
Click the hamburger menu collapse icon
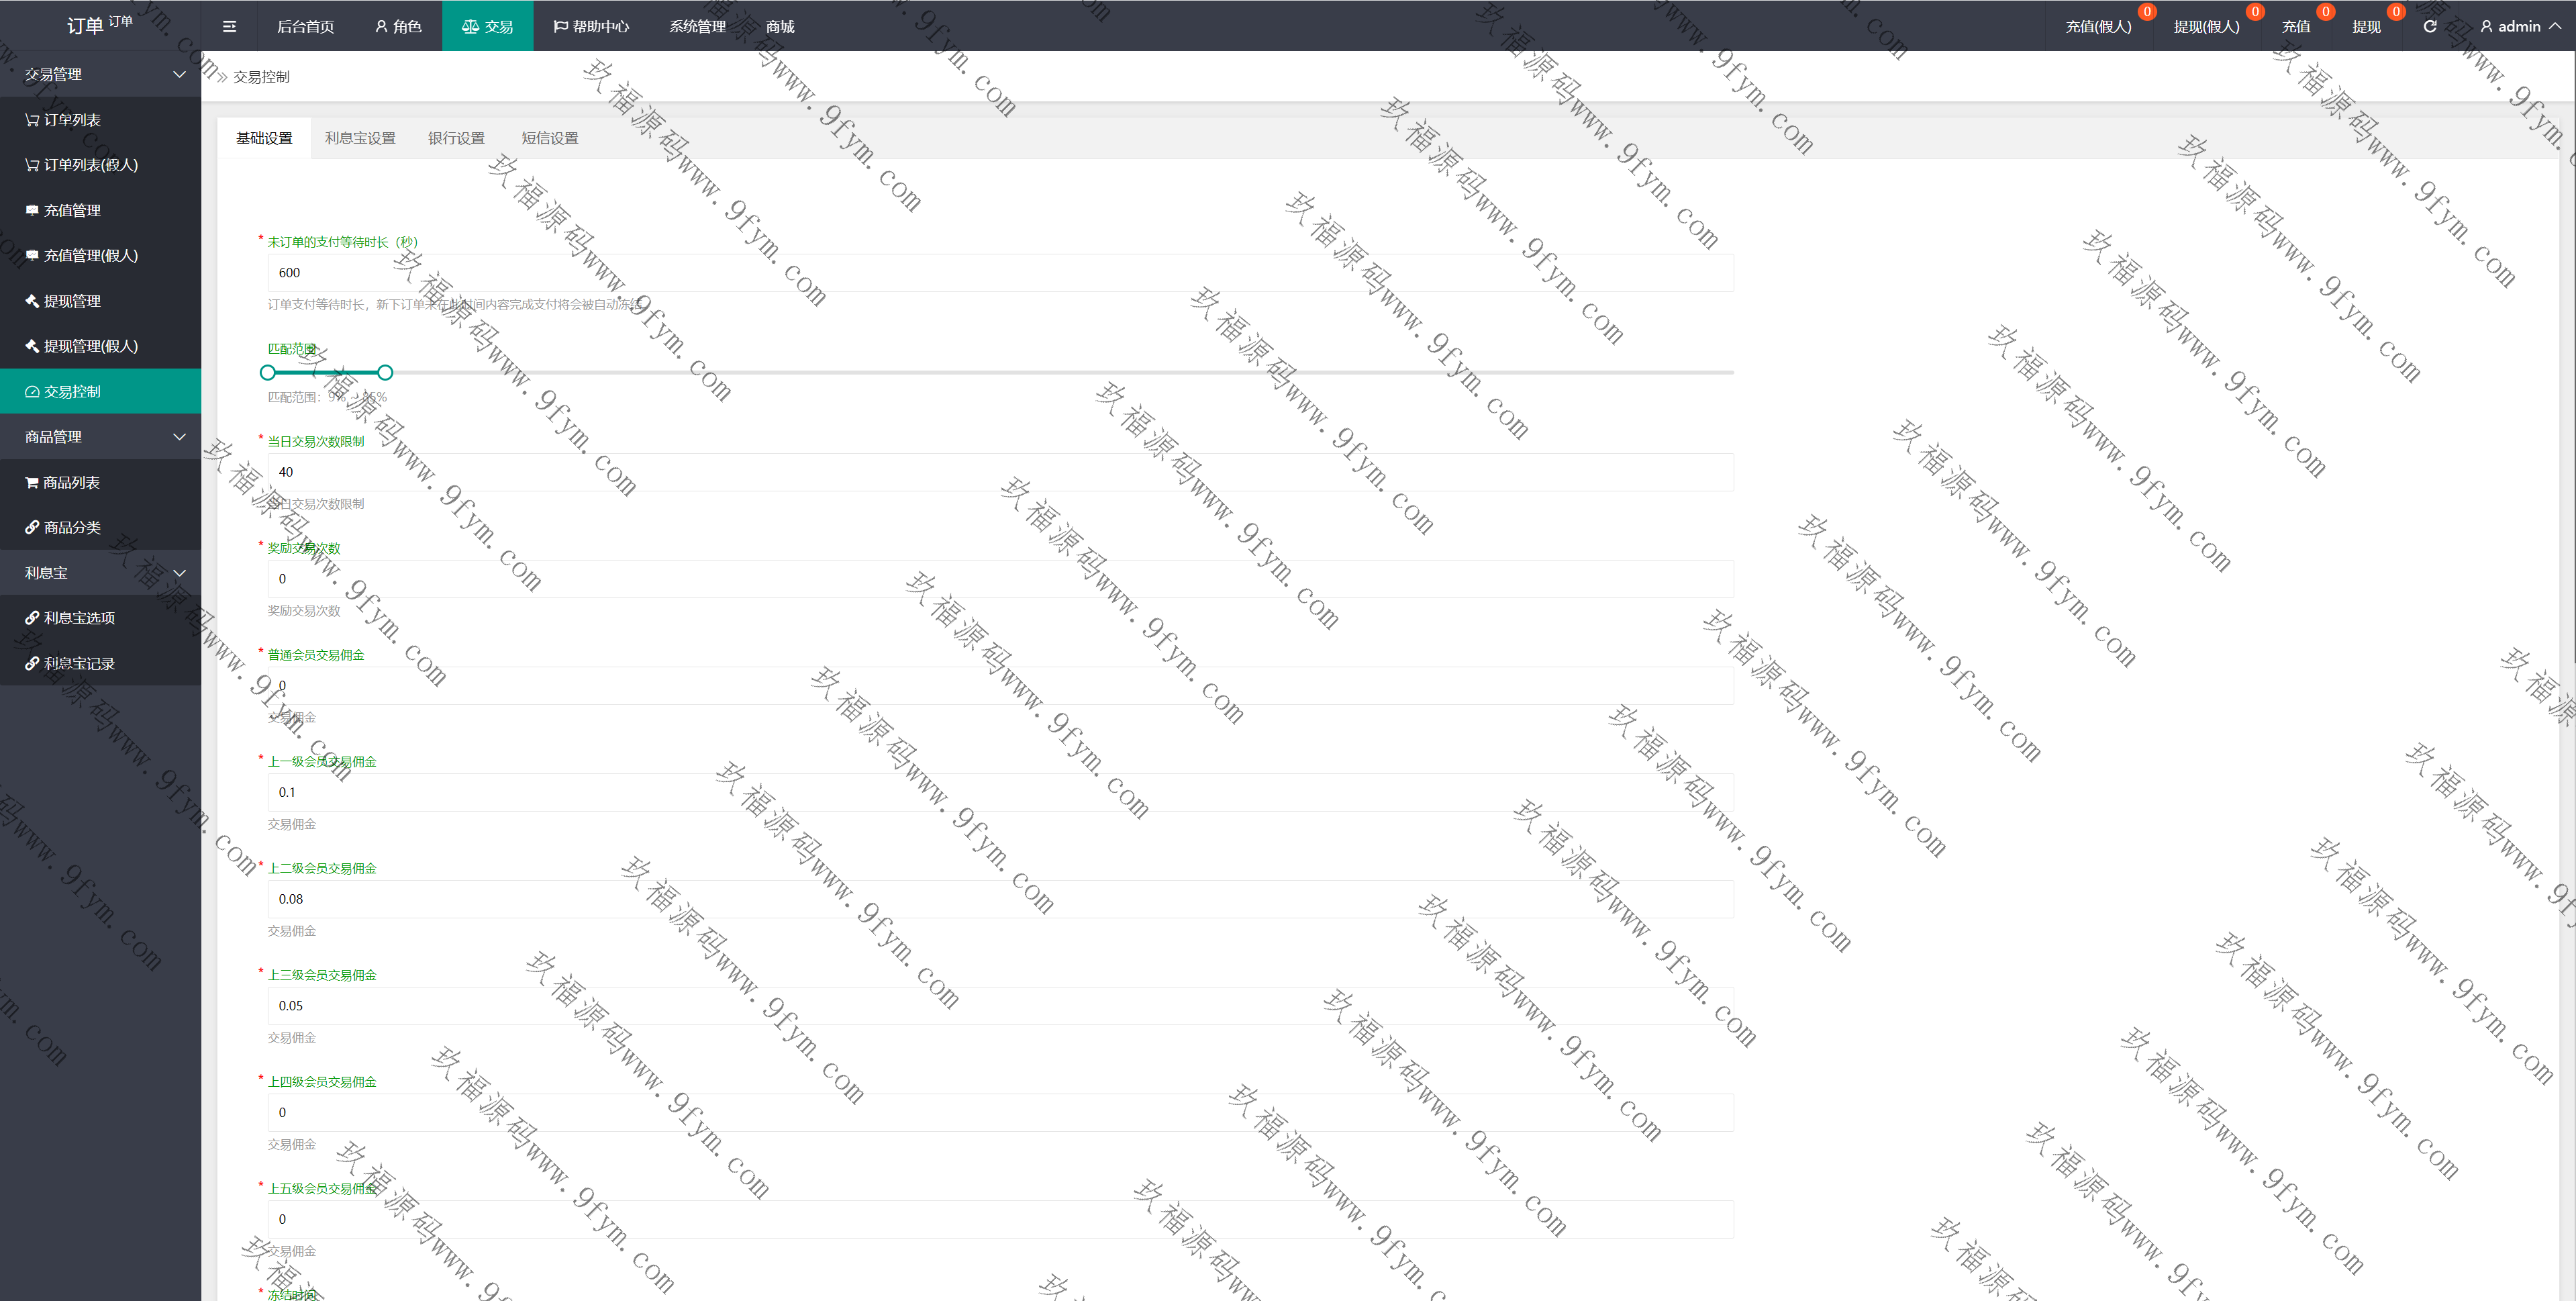[229, 27]
